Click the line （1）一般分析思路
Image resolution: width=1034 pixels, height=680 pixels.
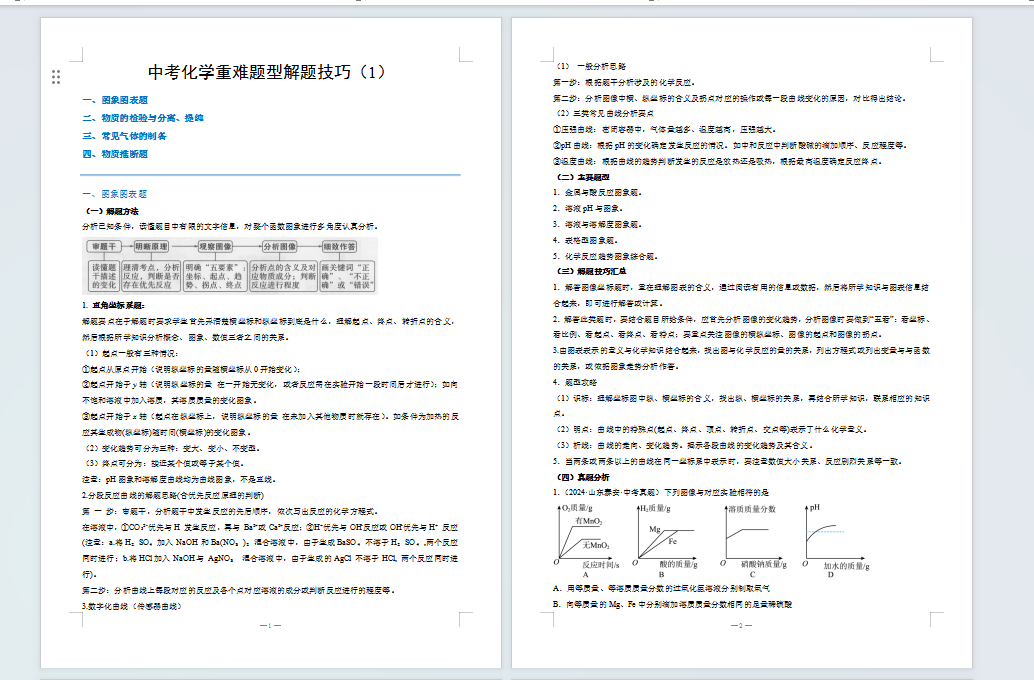click(590, 67)
